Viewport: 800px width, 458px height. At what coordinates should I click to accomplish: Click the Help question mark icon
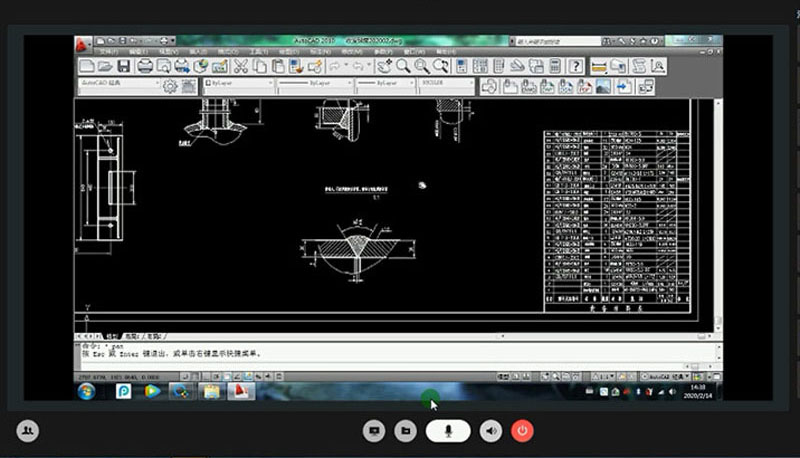[577, 66]
